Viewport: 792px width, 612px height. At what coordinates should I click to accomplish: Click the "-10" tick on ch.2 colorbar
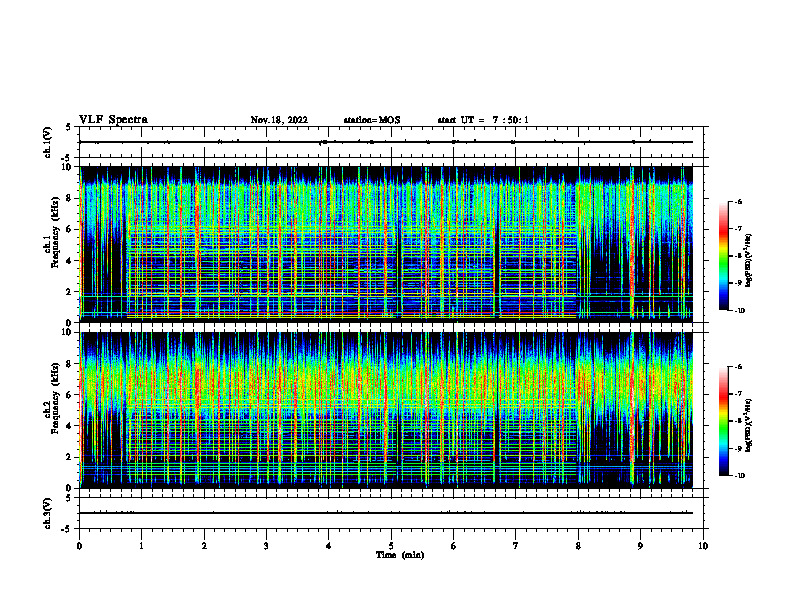point(740,476)
